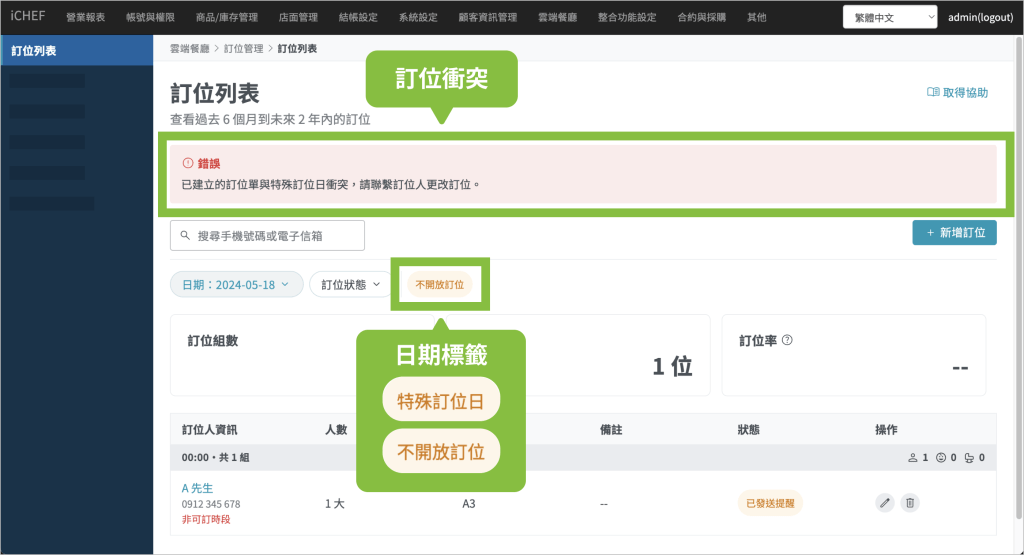Click the pencil edit icon for A 先生's reservation

coord(885,503)
